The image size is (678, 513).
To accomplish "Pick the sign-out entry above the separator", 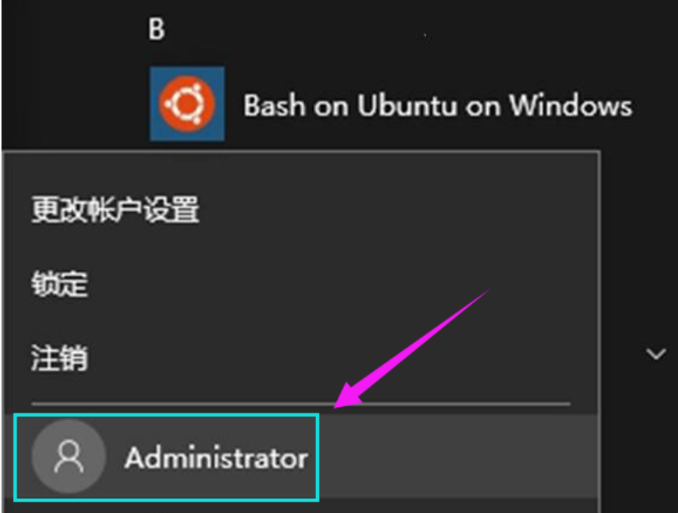I will coord(60,356).
